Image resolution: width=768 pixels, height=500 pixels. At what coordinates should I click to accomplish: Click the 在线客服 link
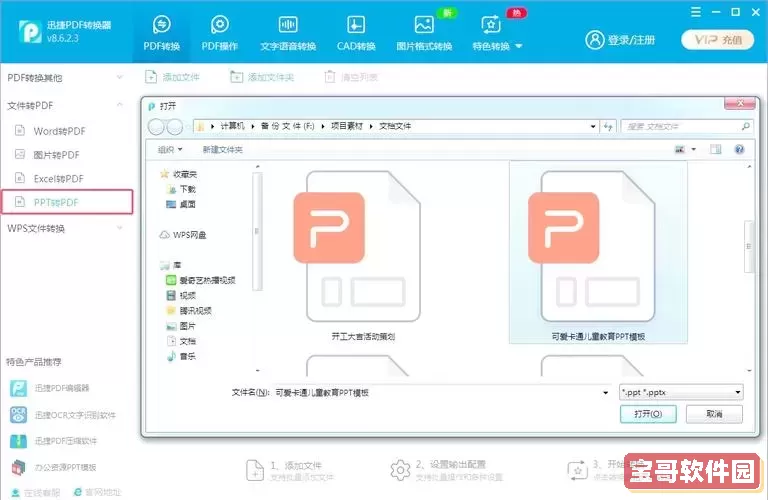[36, 492]
